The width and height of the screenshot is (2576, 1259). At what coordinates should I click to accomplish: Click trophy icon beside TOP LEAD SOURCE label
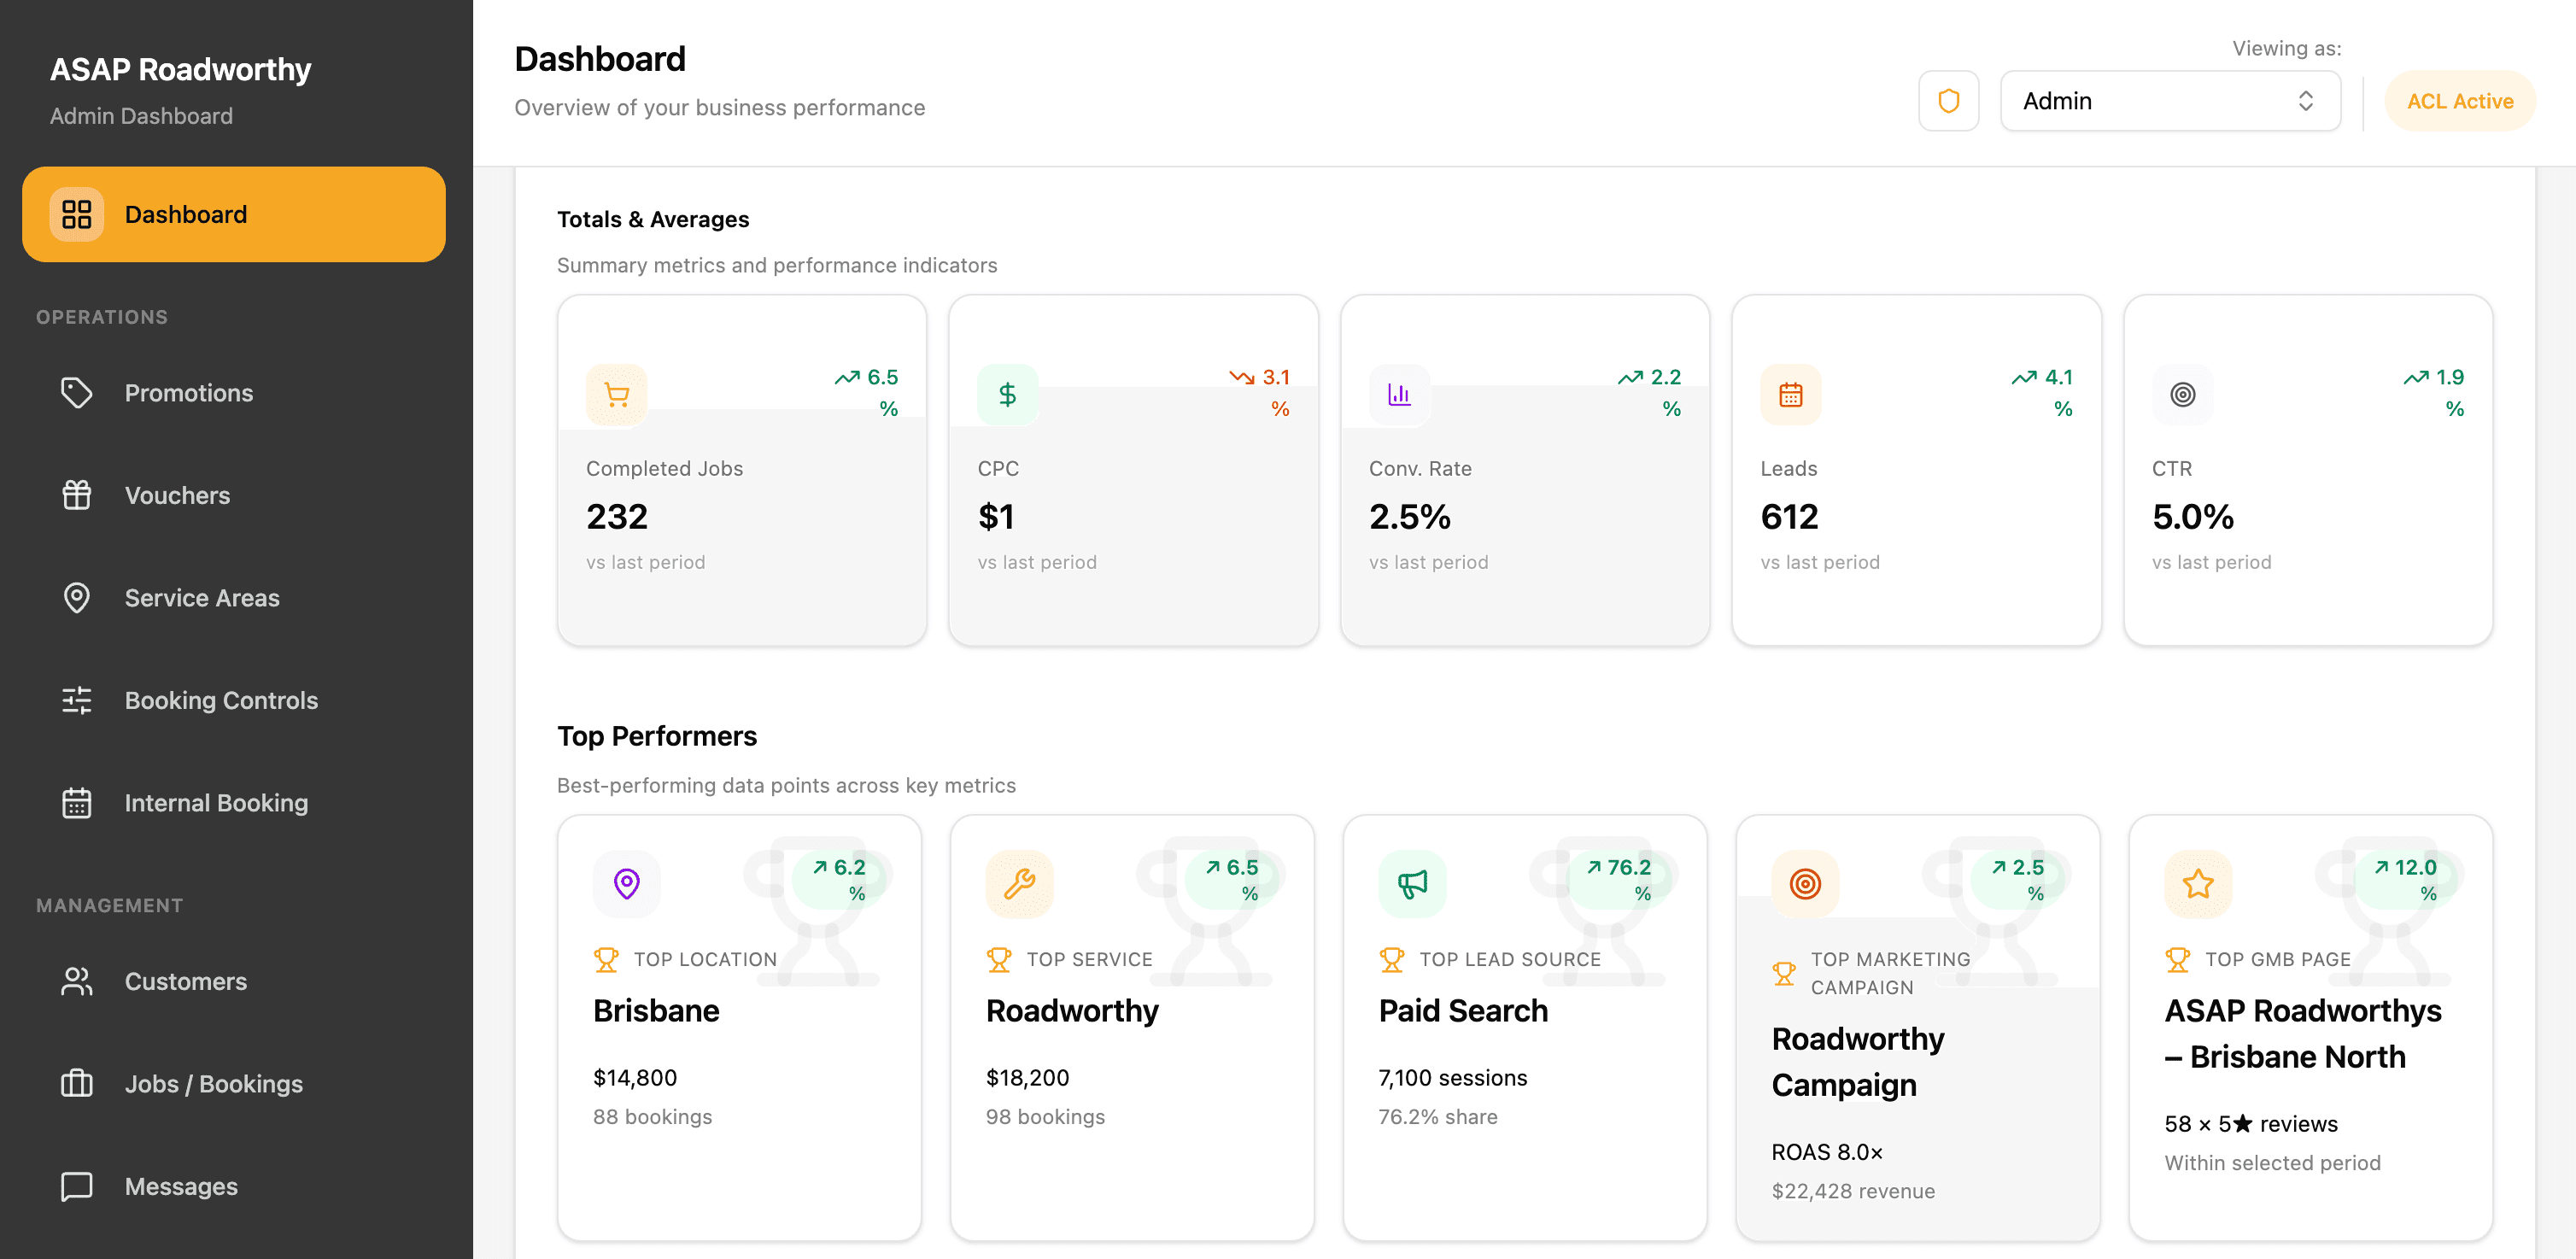tap(1391, 960)
